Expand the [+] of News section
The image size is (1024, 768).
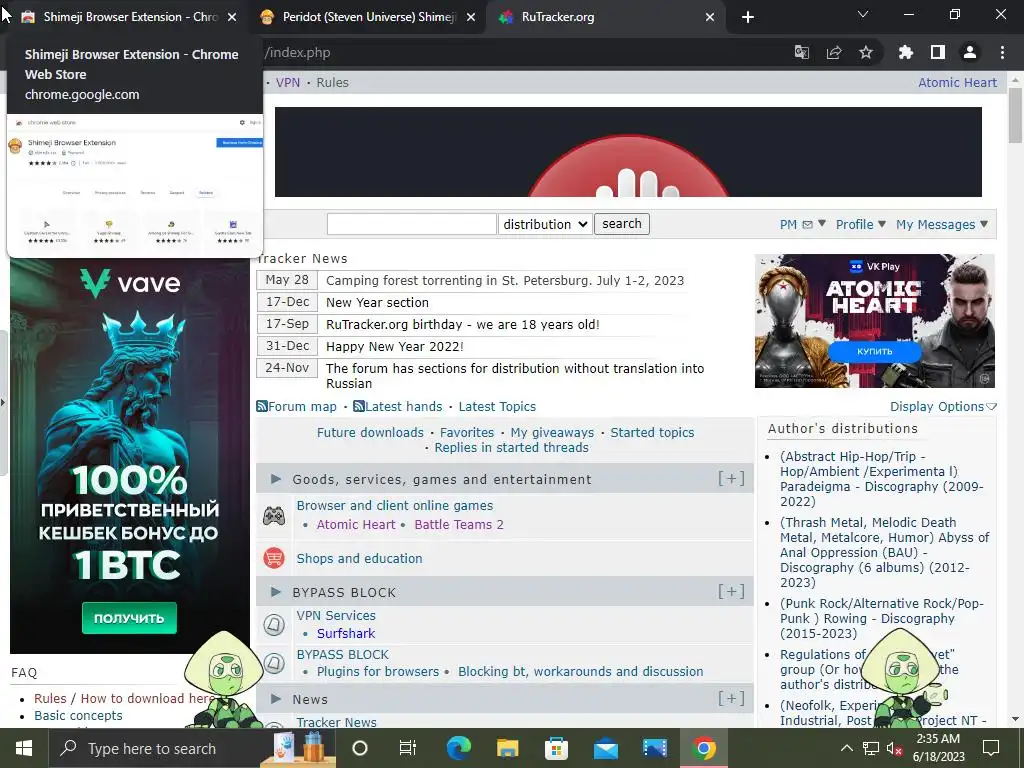point(731,699)
